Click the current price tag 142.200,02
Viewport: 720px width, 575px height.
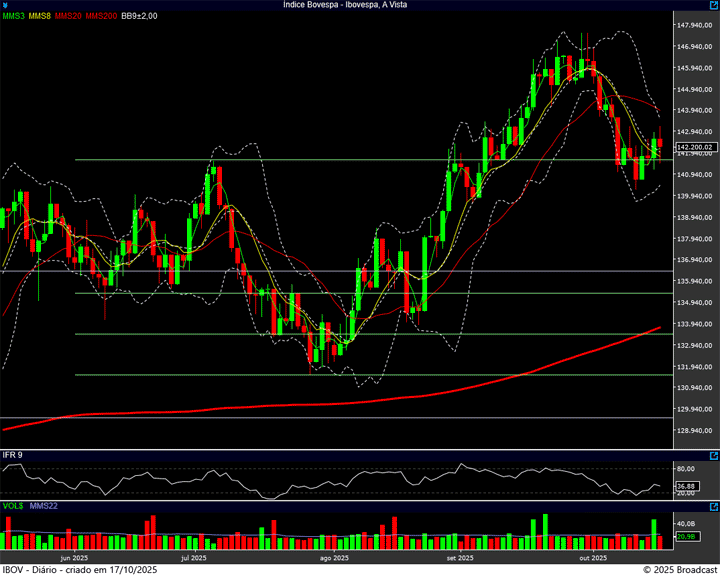(686, 148)
